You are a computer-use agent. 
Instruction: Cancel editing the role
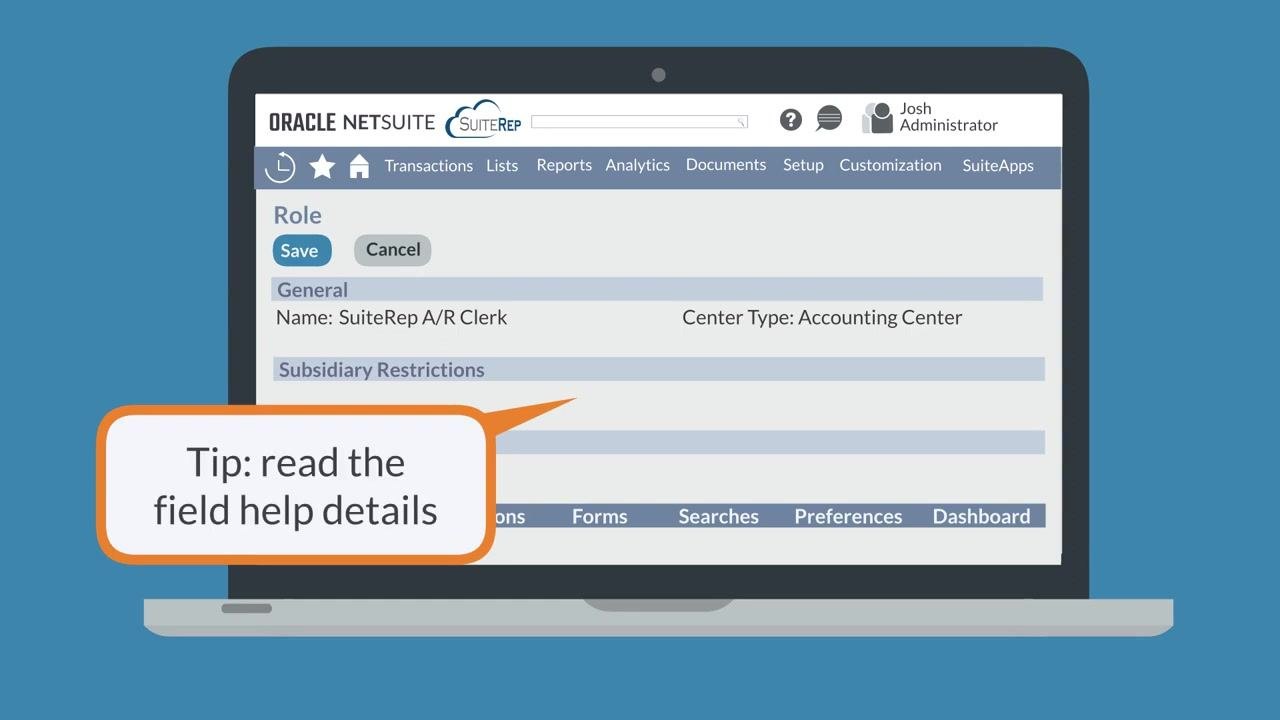coord(392,250)
